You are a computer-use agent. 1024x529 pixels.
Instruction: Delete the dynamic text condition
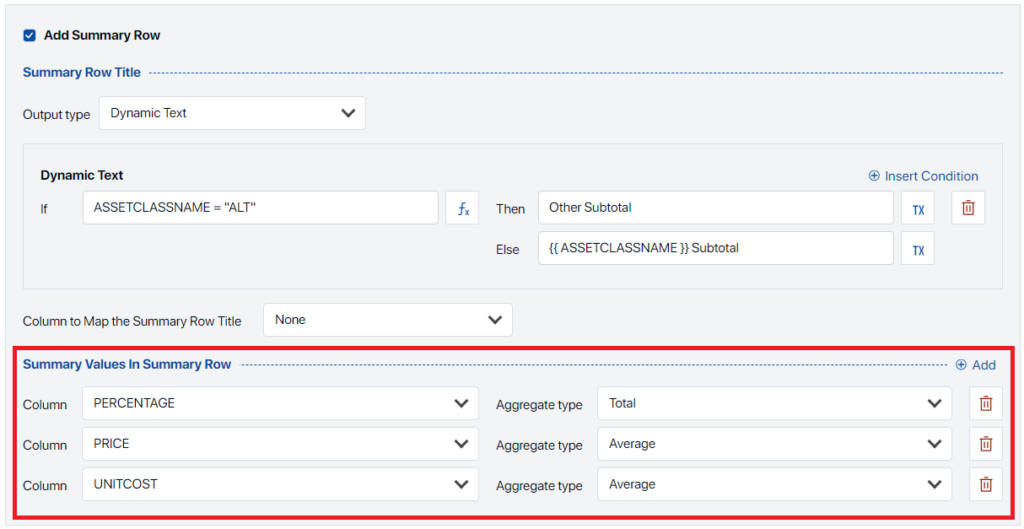tap(968, 208)
